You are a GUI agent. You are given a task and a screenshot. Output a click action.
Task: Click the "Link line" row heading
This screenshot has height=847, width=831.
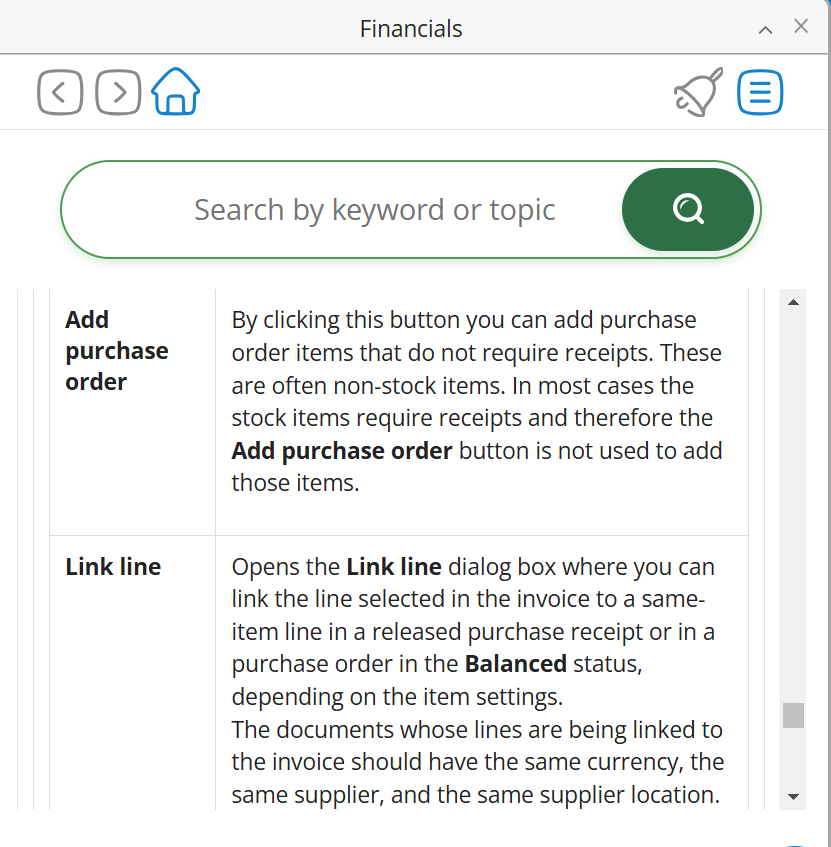[113, 567]
